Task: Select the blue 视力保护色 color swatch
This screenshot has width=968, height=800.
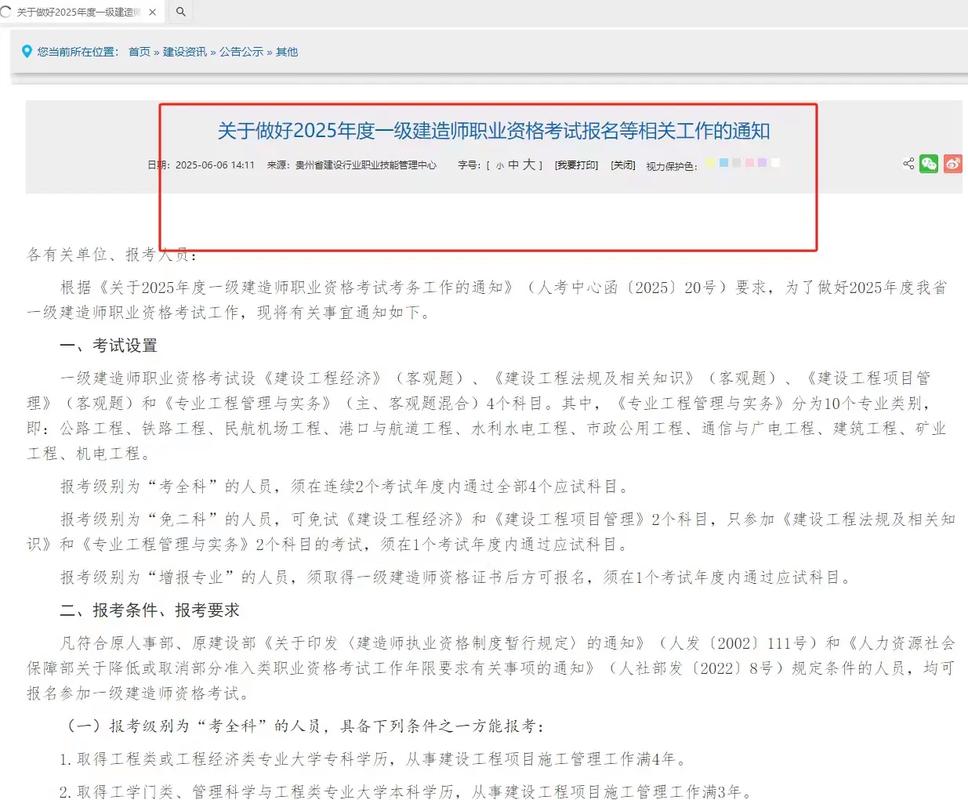Action: tap(724, 163)
